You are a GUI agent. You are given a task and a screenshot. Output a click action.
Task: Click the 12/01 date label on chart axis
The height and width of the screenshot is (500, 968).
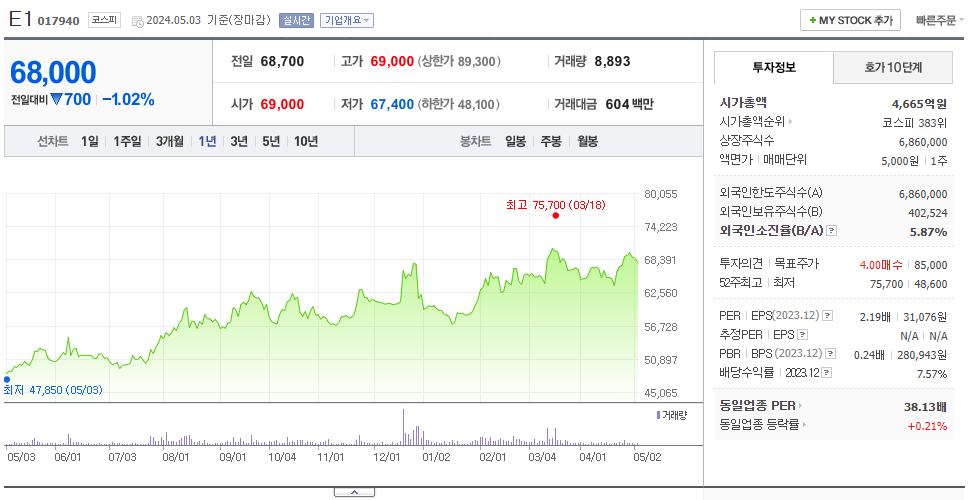(388, 457)
